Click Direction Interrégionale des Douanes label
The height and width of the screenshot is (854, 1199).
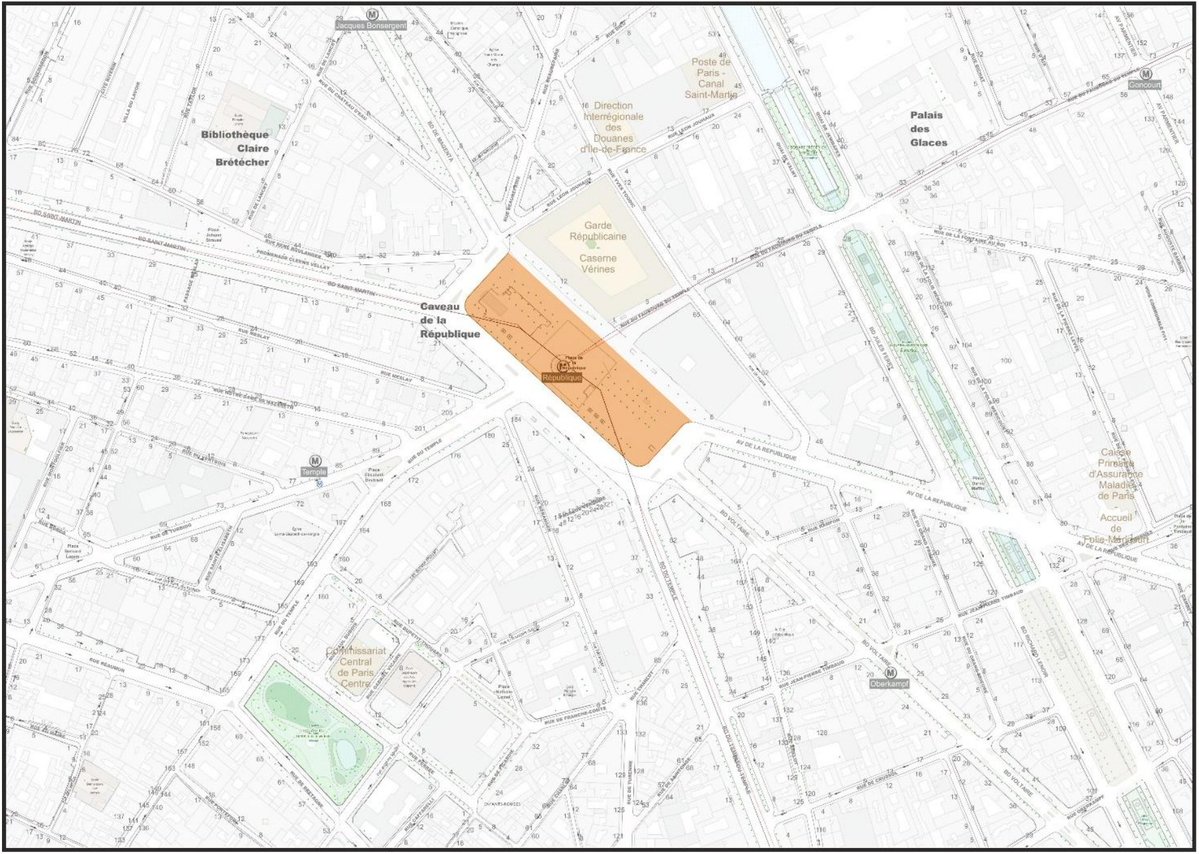[615, 127]
